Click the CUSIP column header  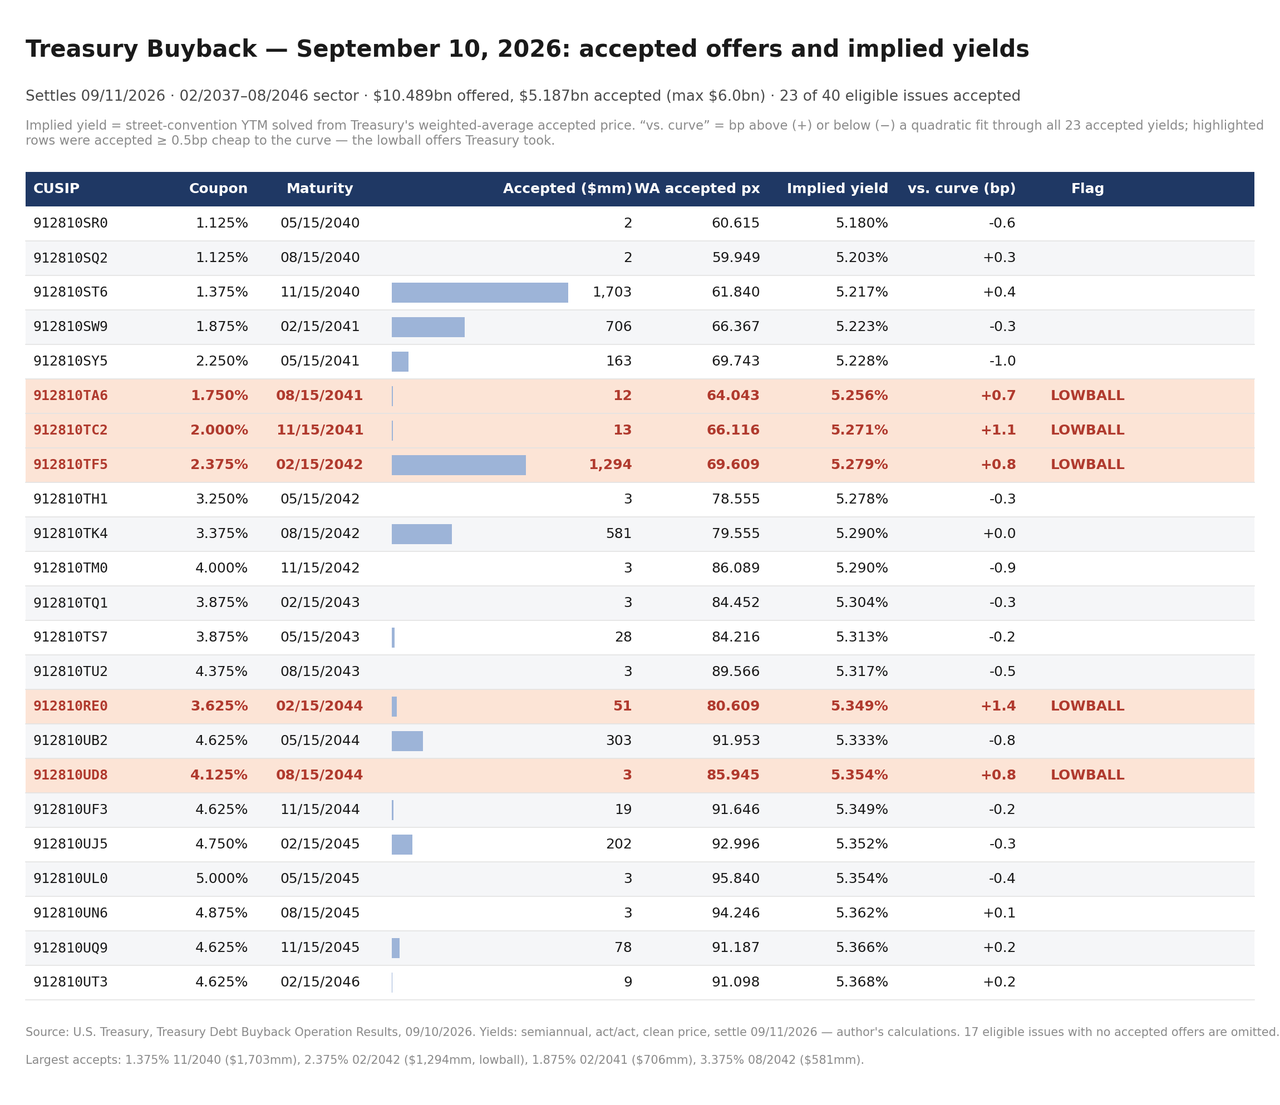pos(56,189)
